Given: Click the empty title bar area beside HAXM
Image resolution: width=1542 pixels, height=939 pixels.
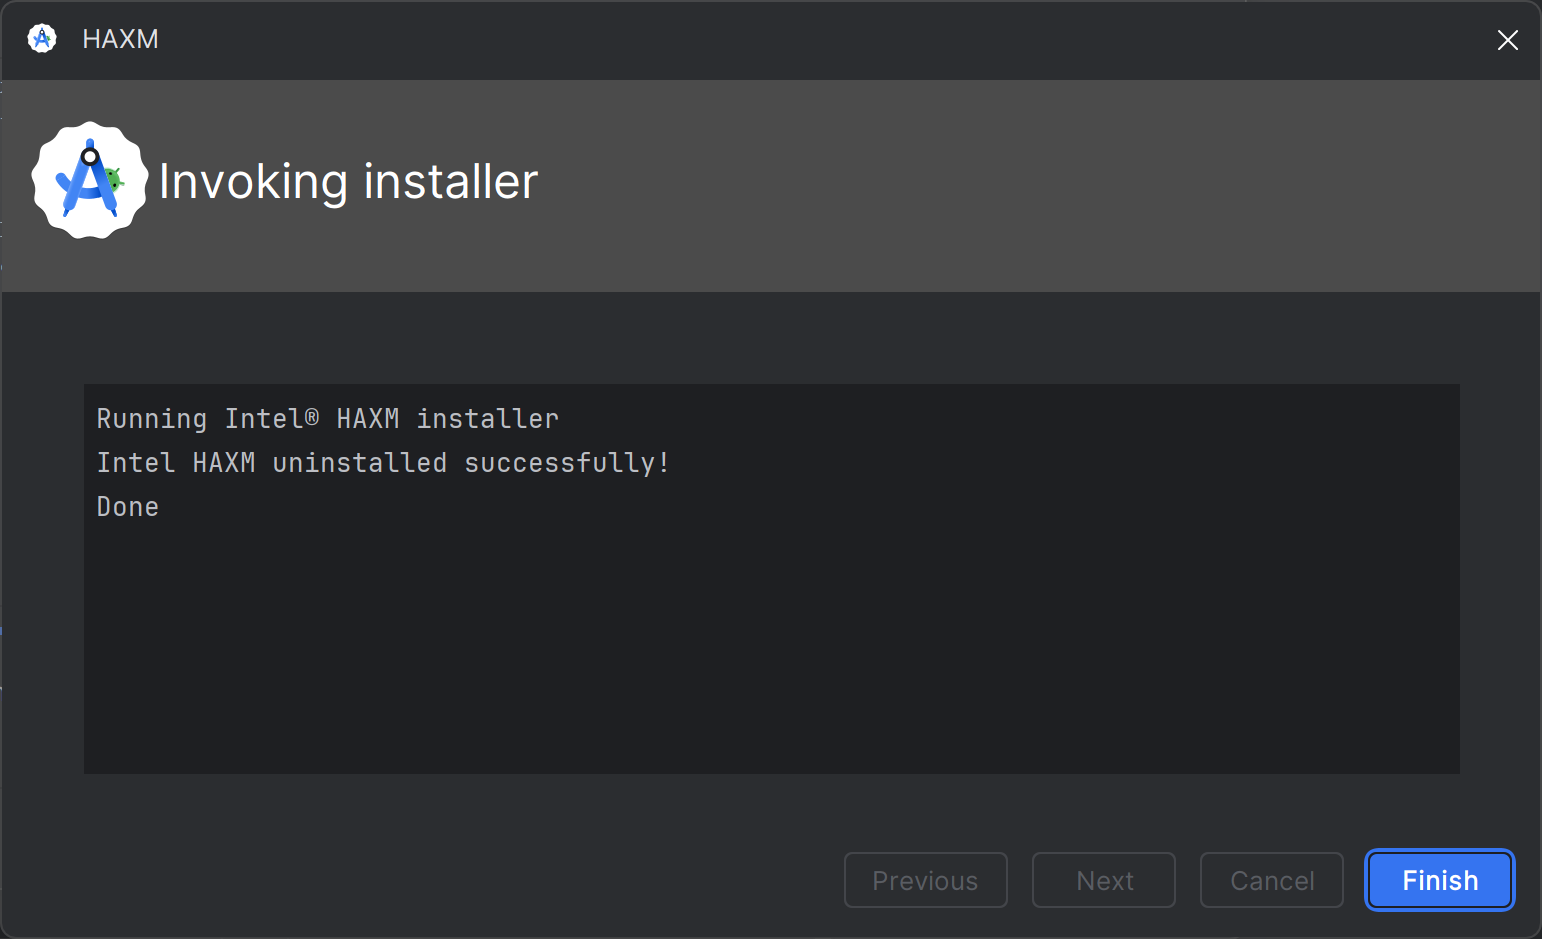Looking at the screenshot, I should point(800,40).
